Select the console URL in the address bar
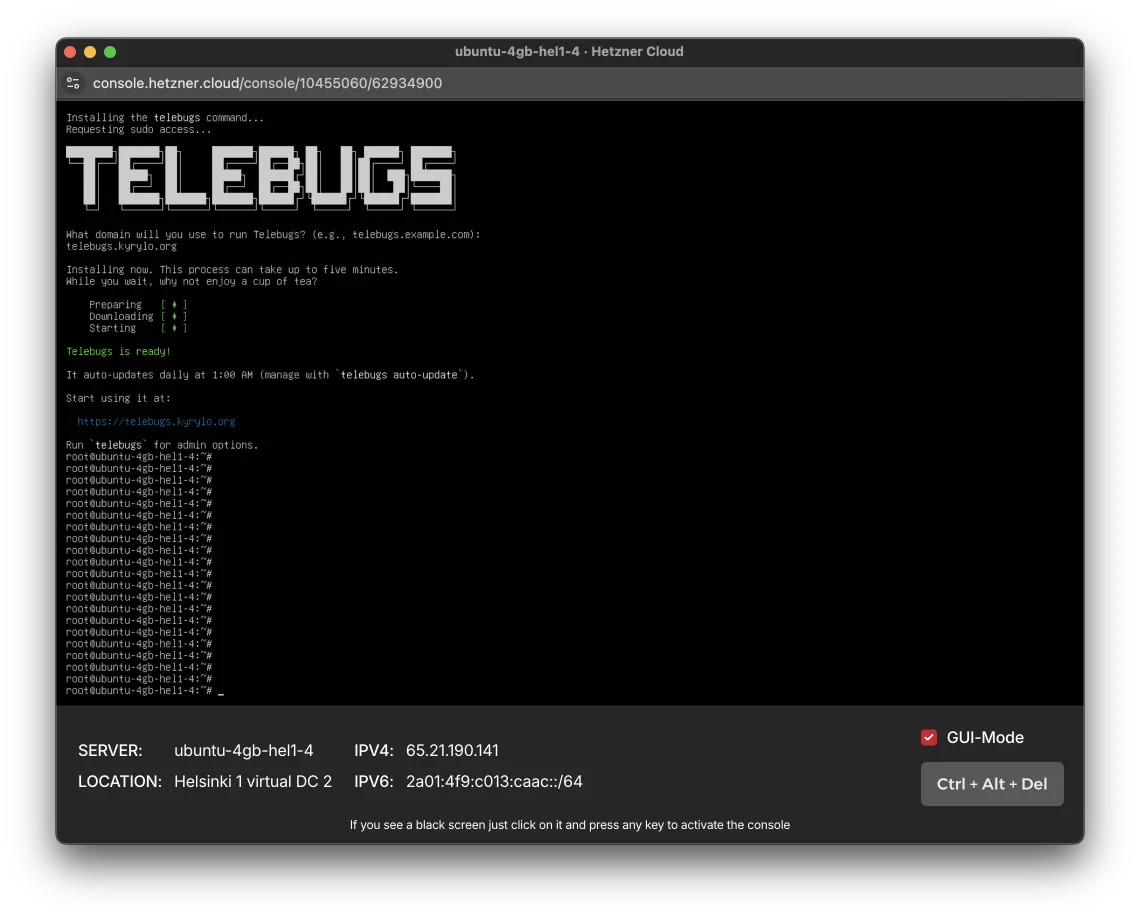This screenshot has height=918, width=1140. (267, 83)
